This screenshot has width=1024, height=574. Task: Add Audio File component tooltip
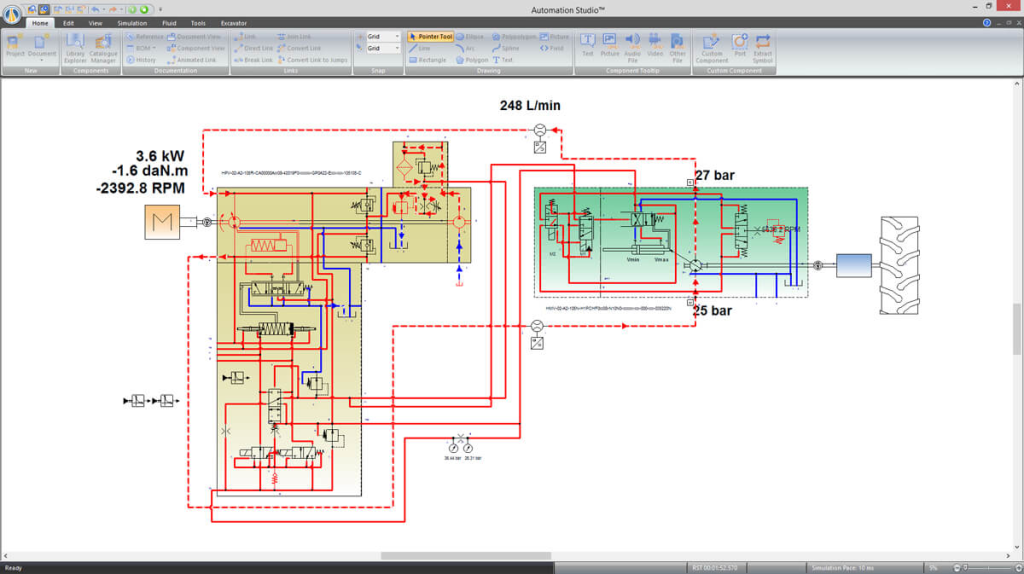632,48
